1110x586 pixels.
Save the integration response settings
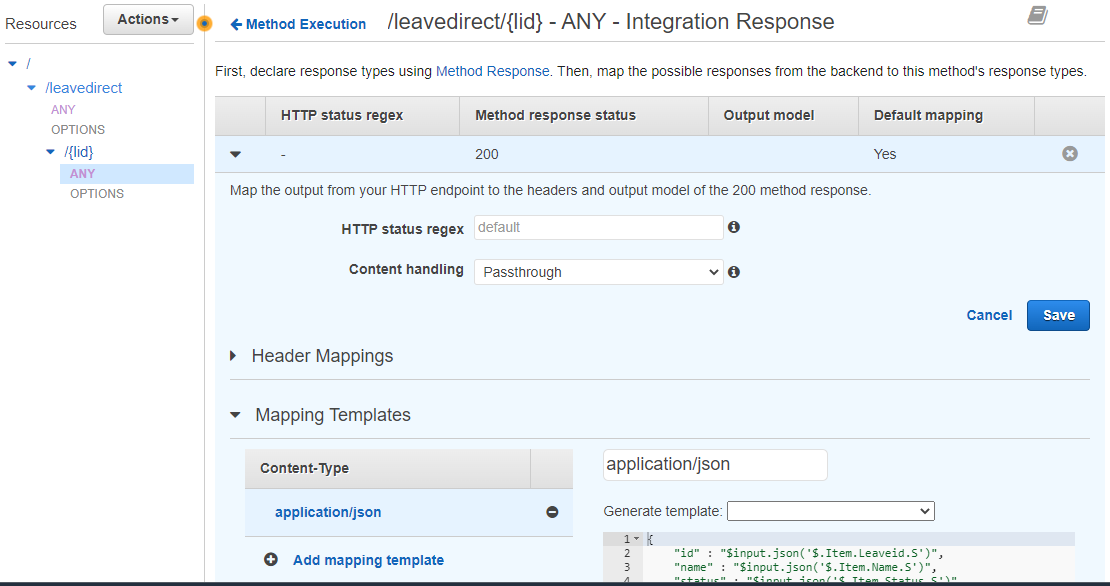(x=1057, y=315)
